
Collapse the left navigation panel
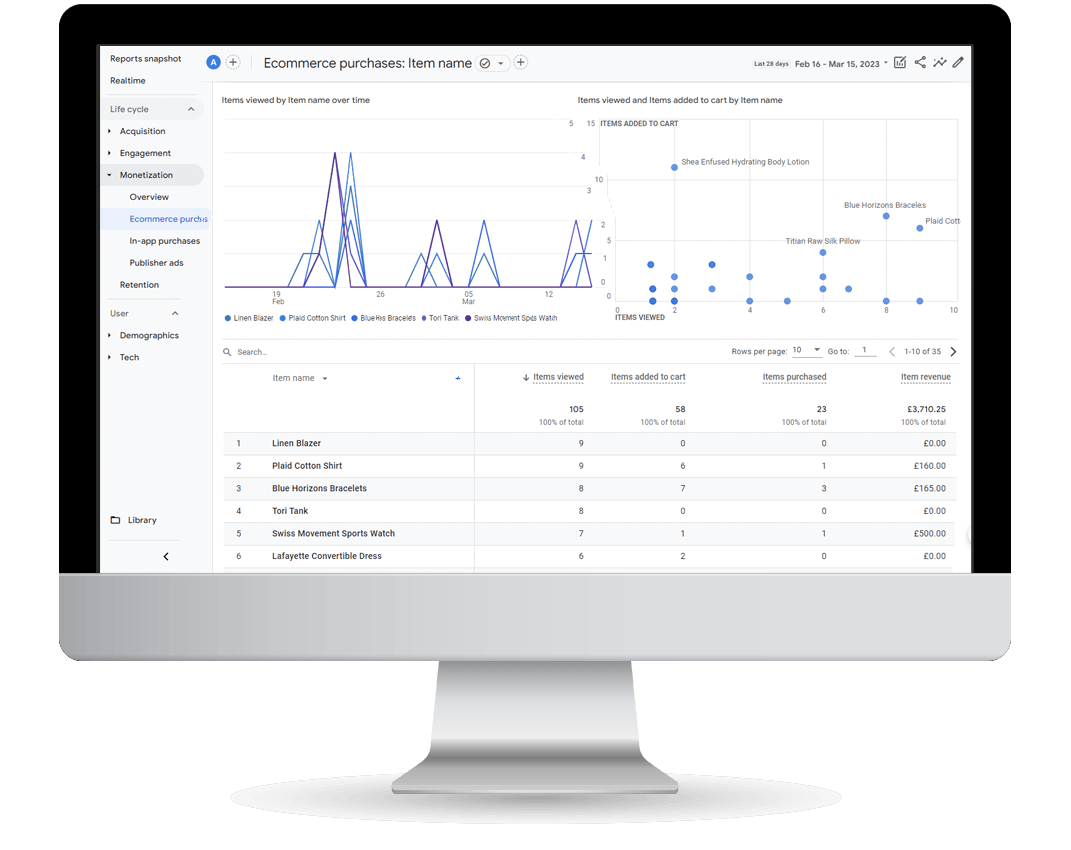[x=166, y=556]
